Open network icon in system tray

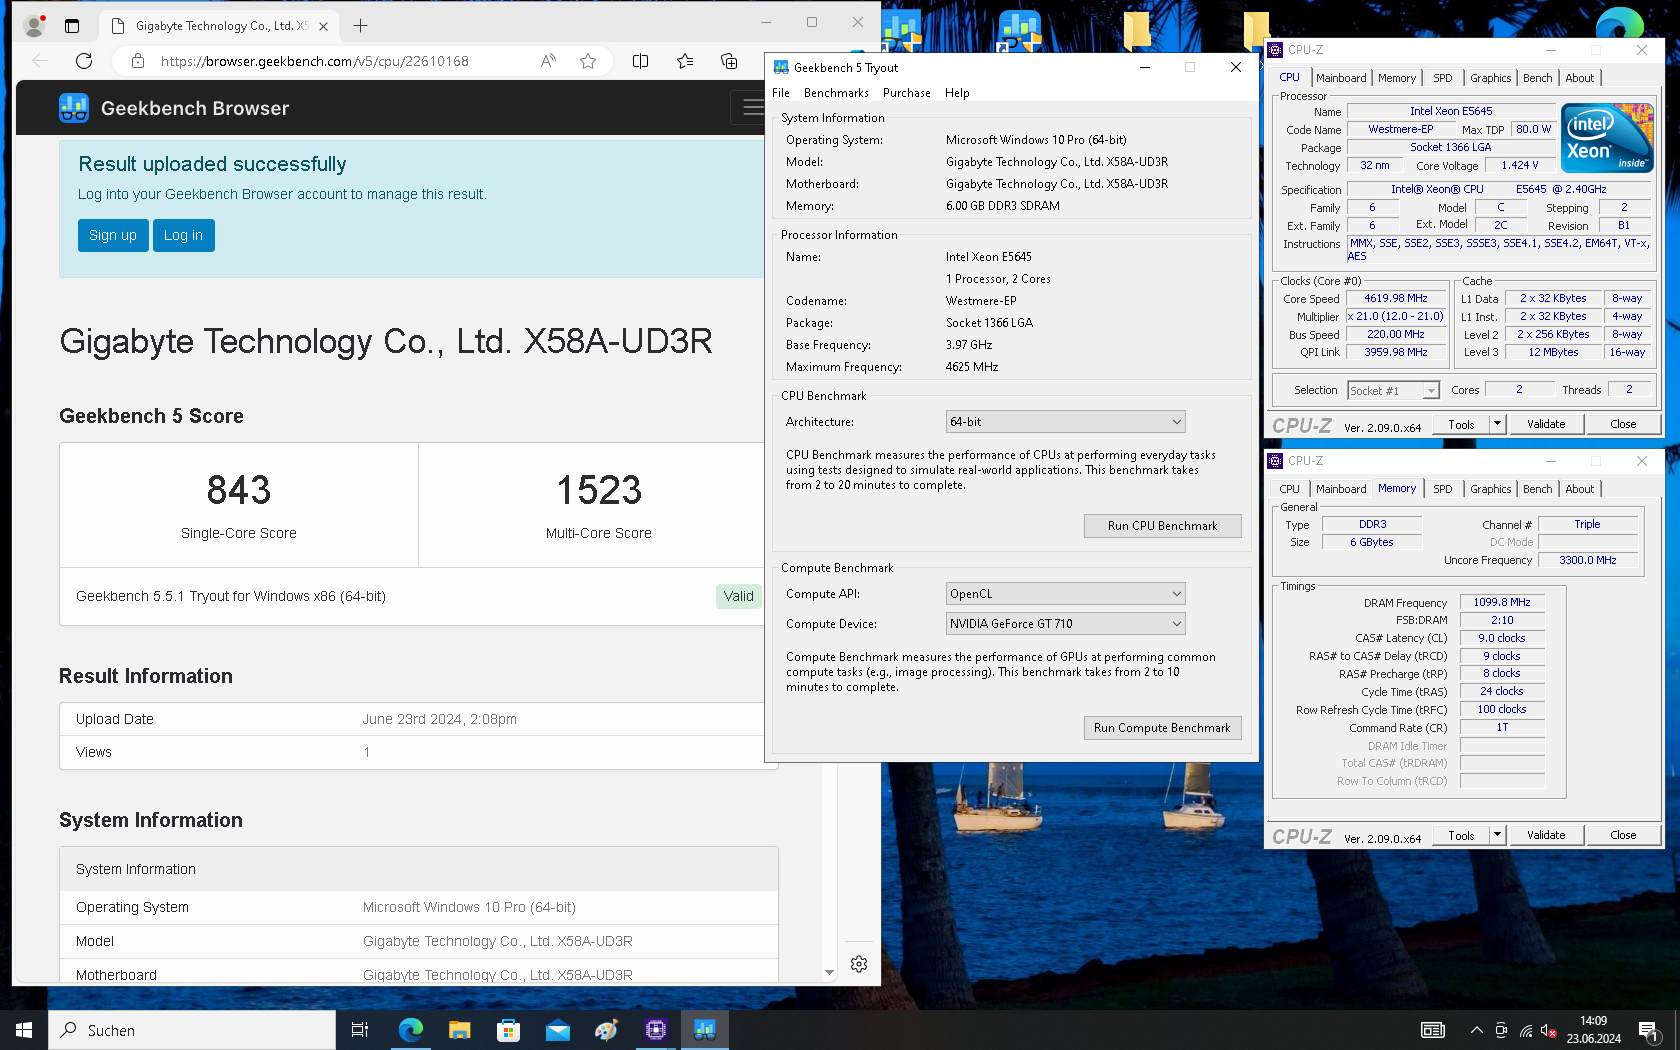tap(1525, 1030)
